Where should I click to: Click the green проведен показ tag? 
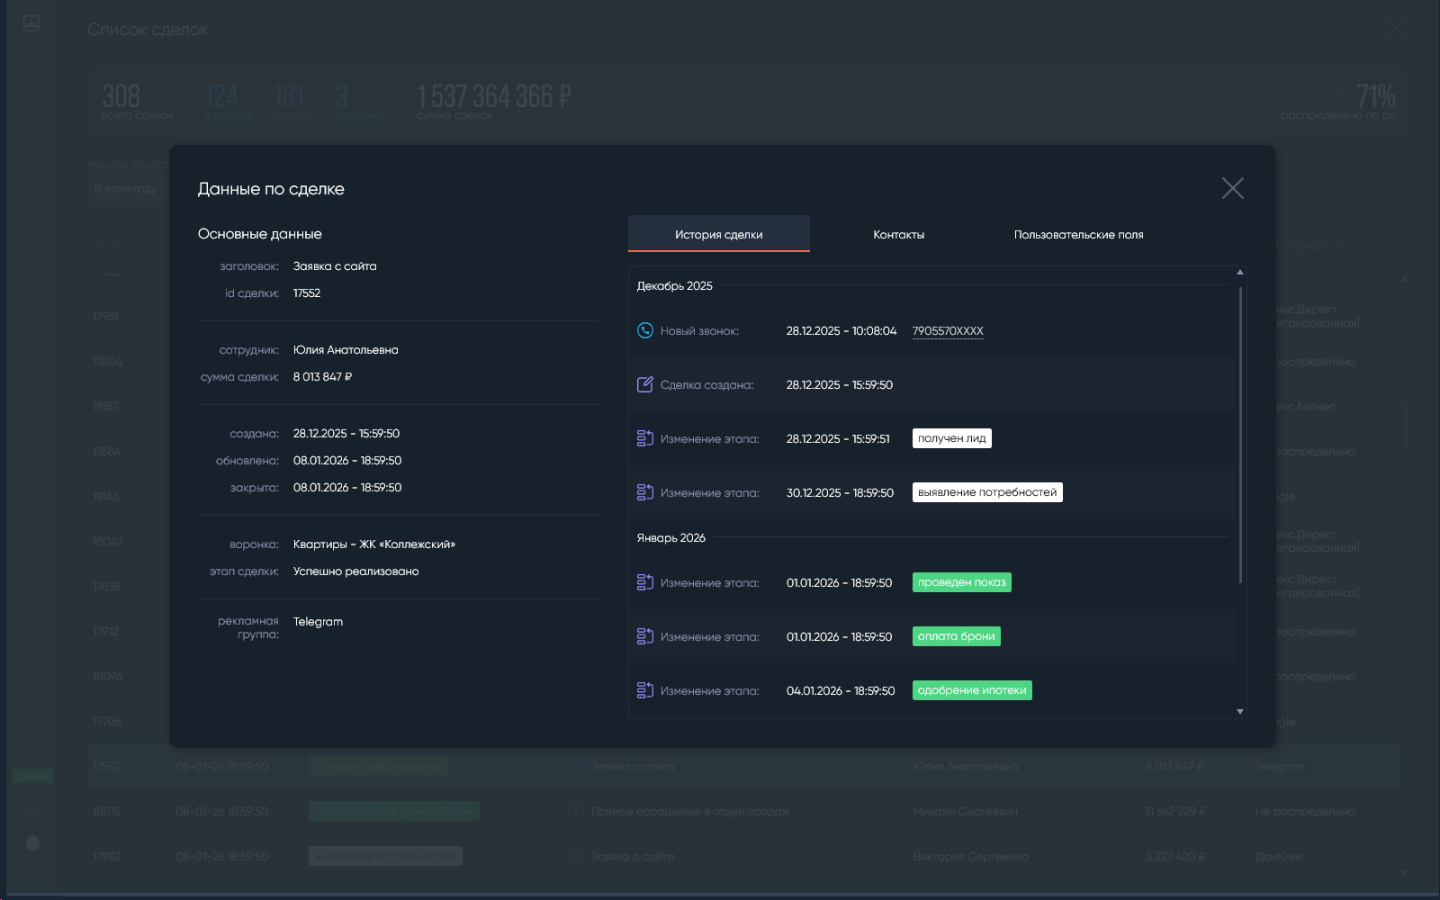point(961,583)
